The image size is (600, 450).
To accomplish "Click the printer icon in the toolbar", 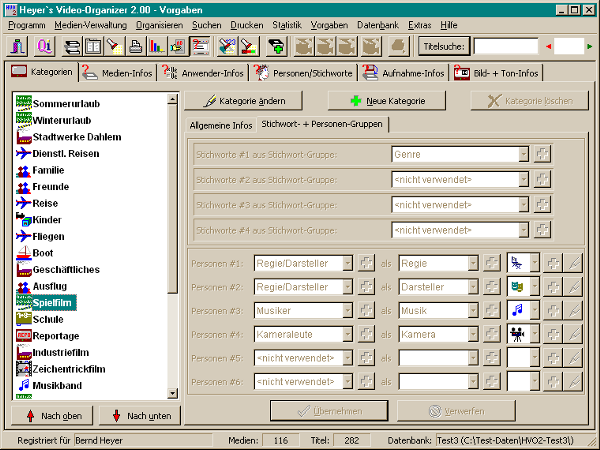I will tap(136, 46).
